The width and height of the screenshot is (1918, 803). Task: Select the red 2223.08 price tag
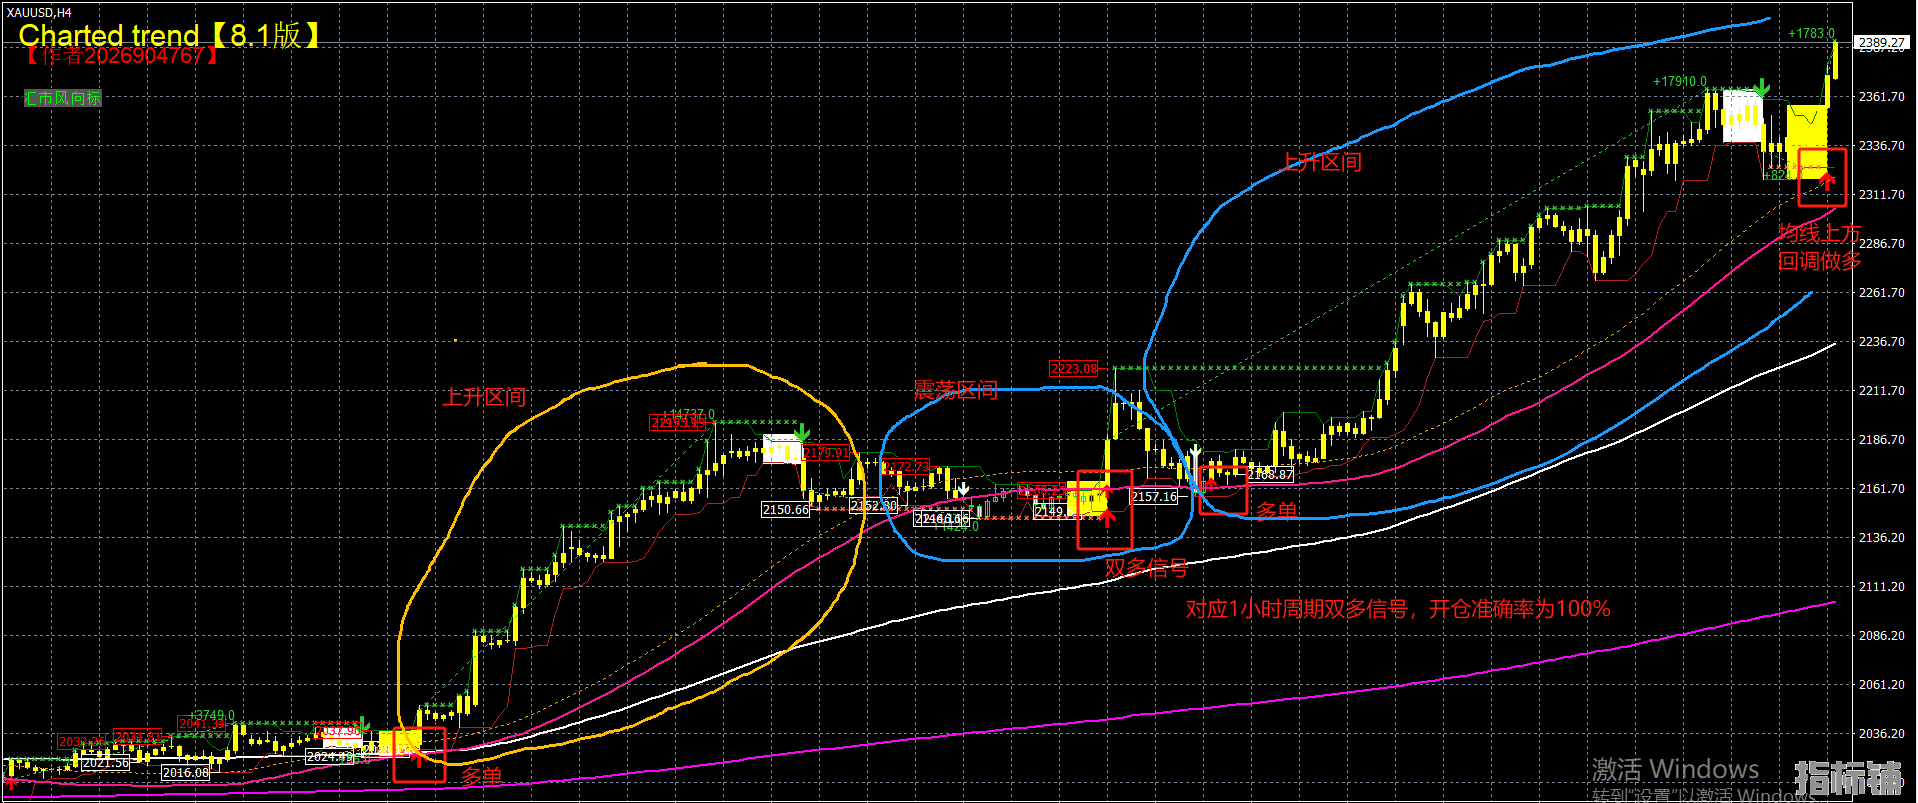1074,369
